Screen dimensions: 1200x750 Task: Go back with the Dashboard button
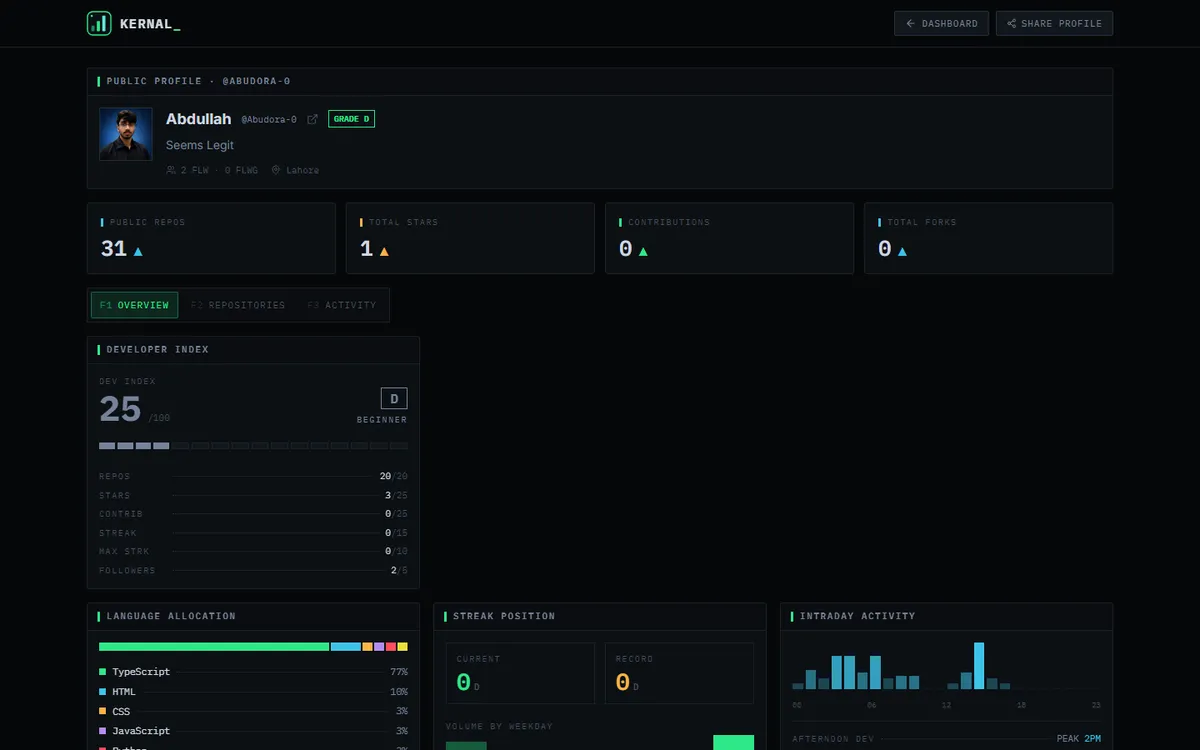point(942,23)
